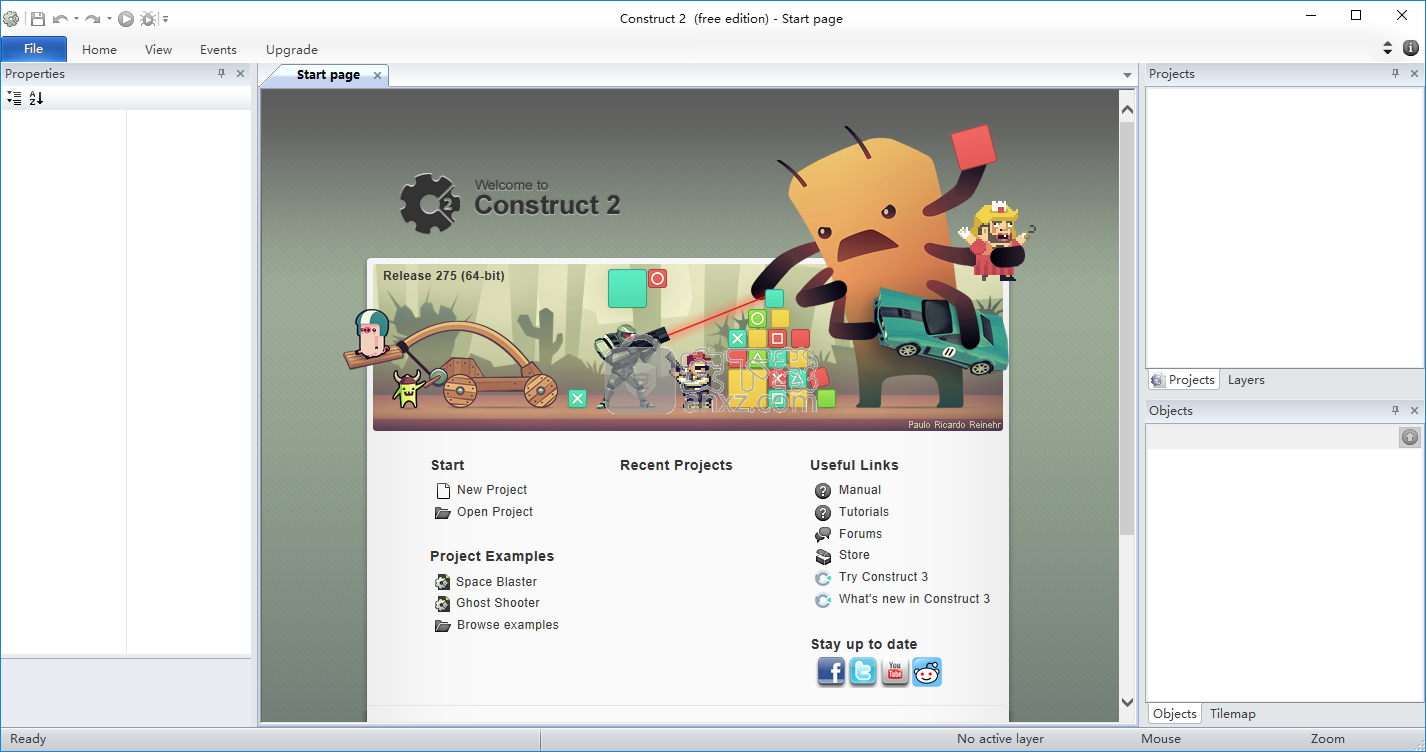Click the Save icon in quick access toolbar

[38, 19]
